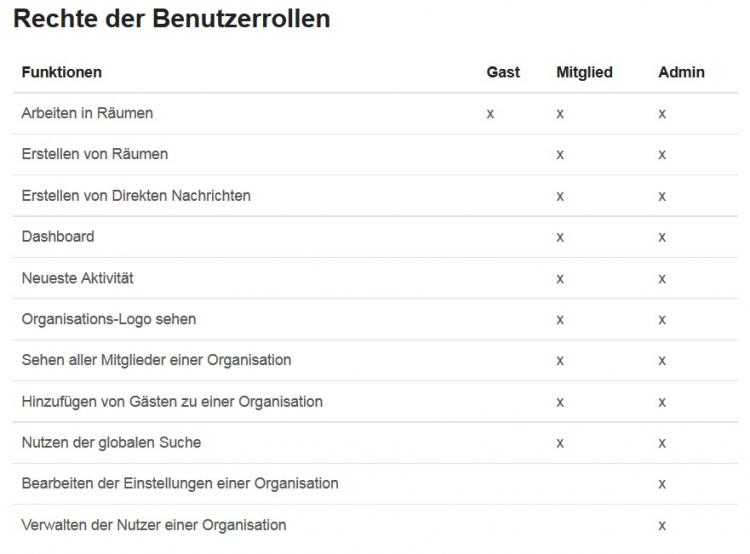Click Mitglied x mark for 'Erstellen von Räumen'
Image resolution: width=750 pixels, height=554 pixels.
pos(560,155)
